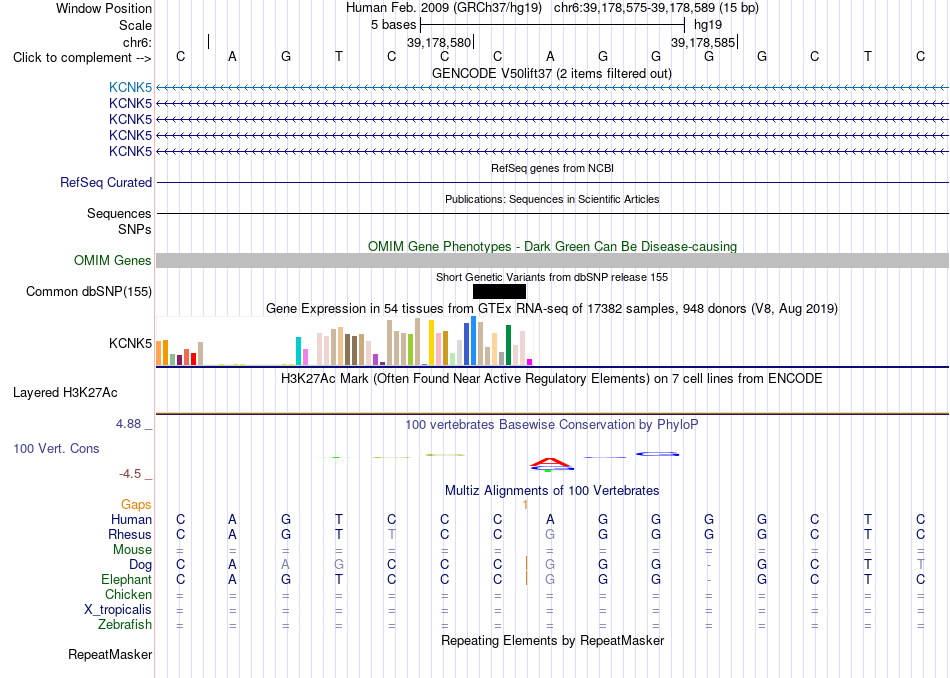Select the Dog species row label

[x=141, y=565]
